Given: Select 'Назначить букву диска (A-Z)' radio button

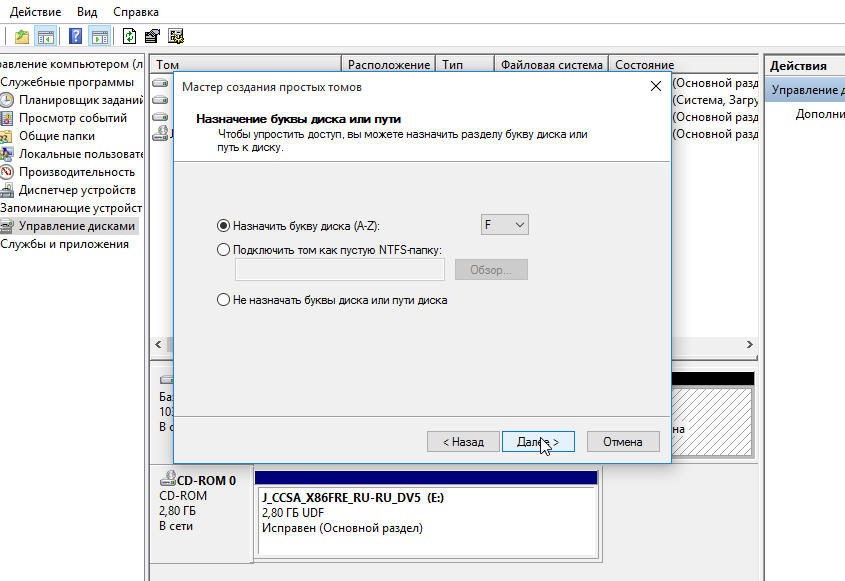Looking at the screenshot, I should 223,226.
